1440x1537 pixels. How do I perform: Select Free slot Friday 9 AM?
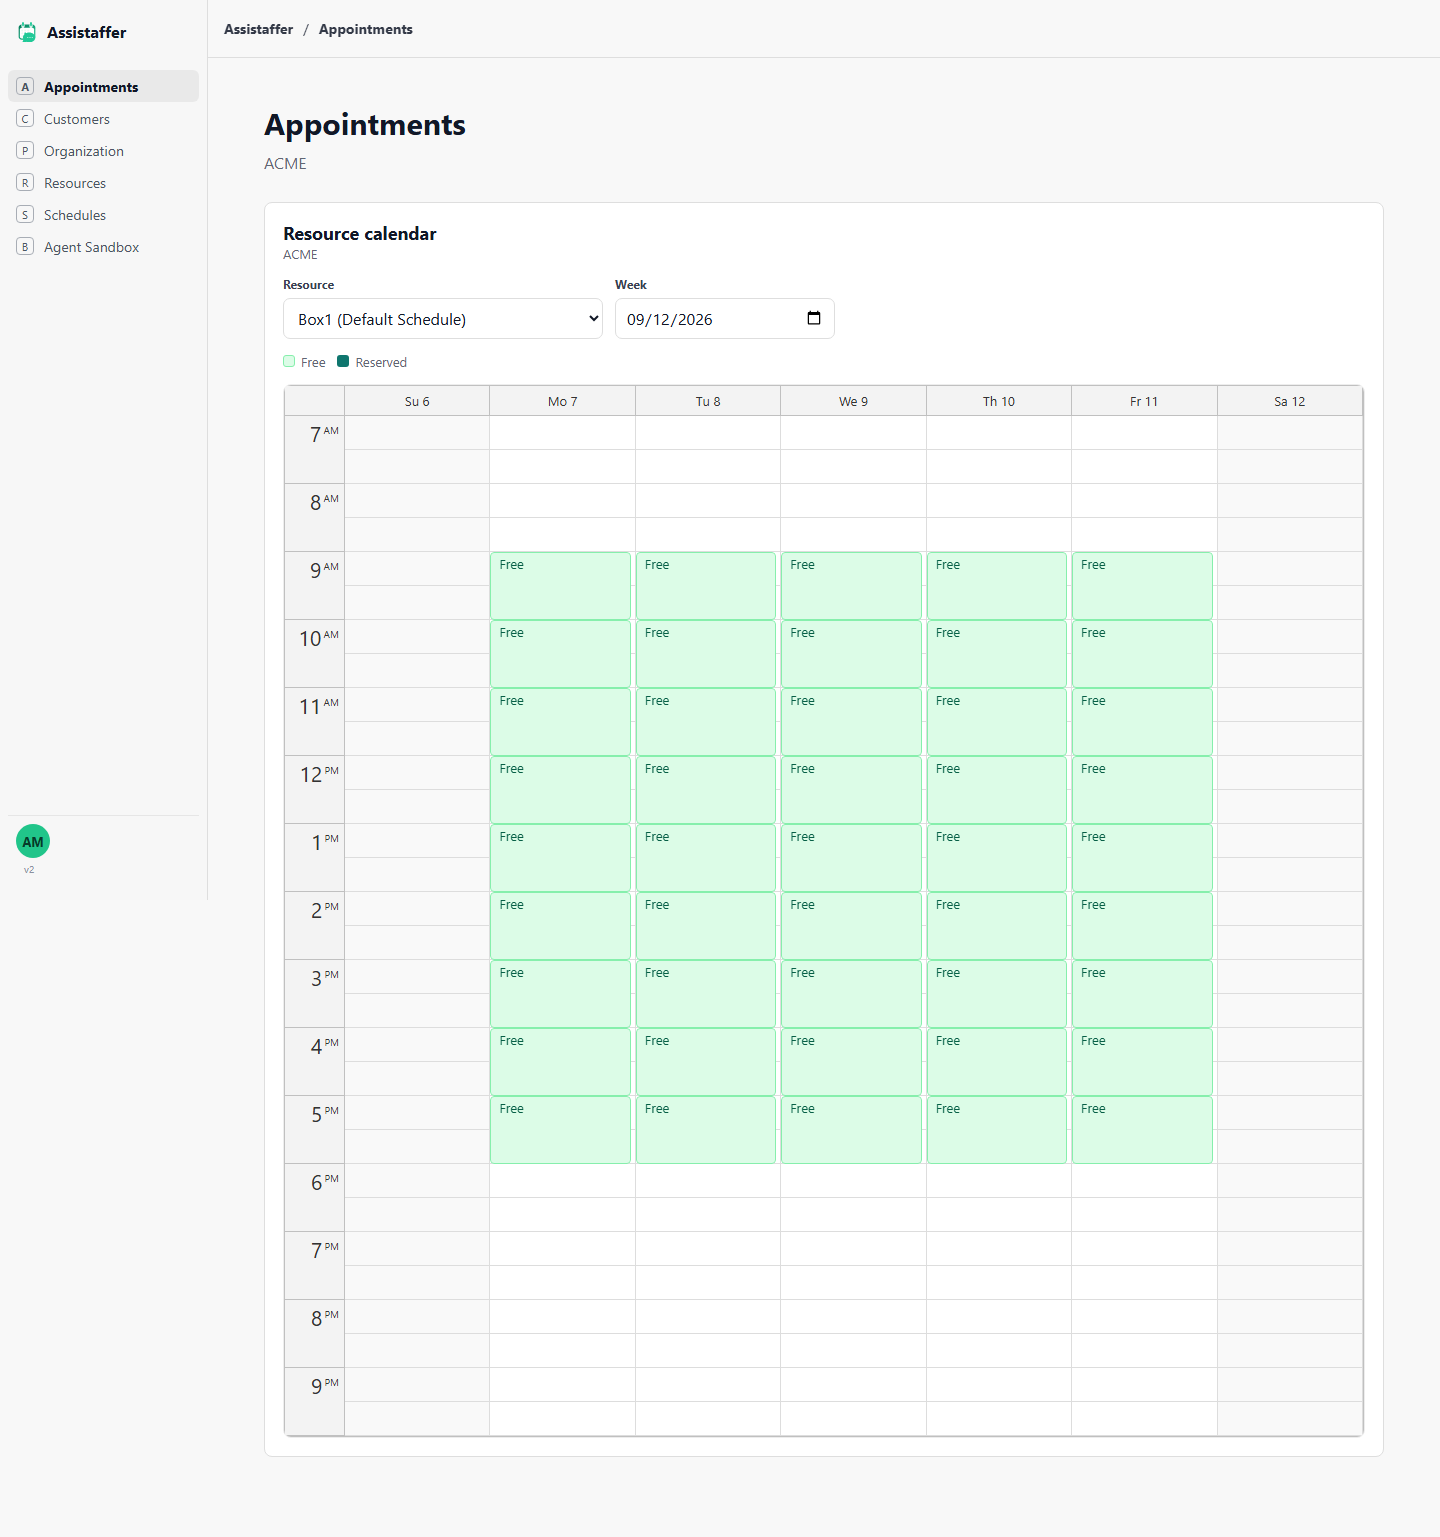[x=1142, y=586]
